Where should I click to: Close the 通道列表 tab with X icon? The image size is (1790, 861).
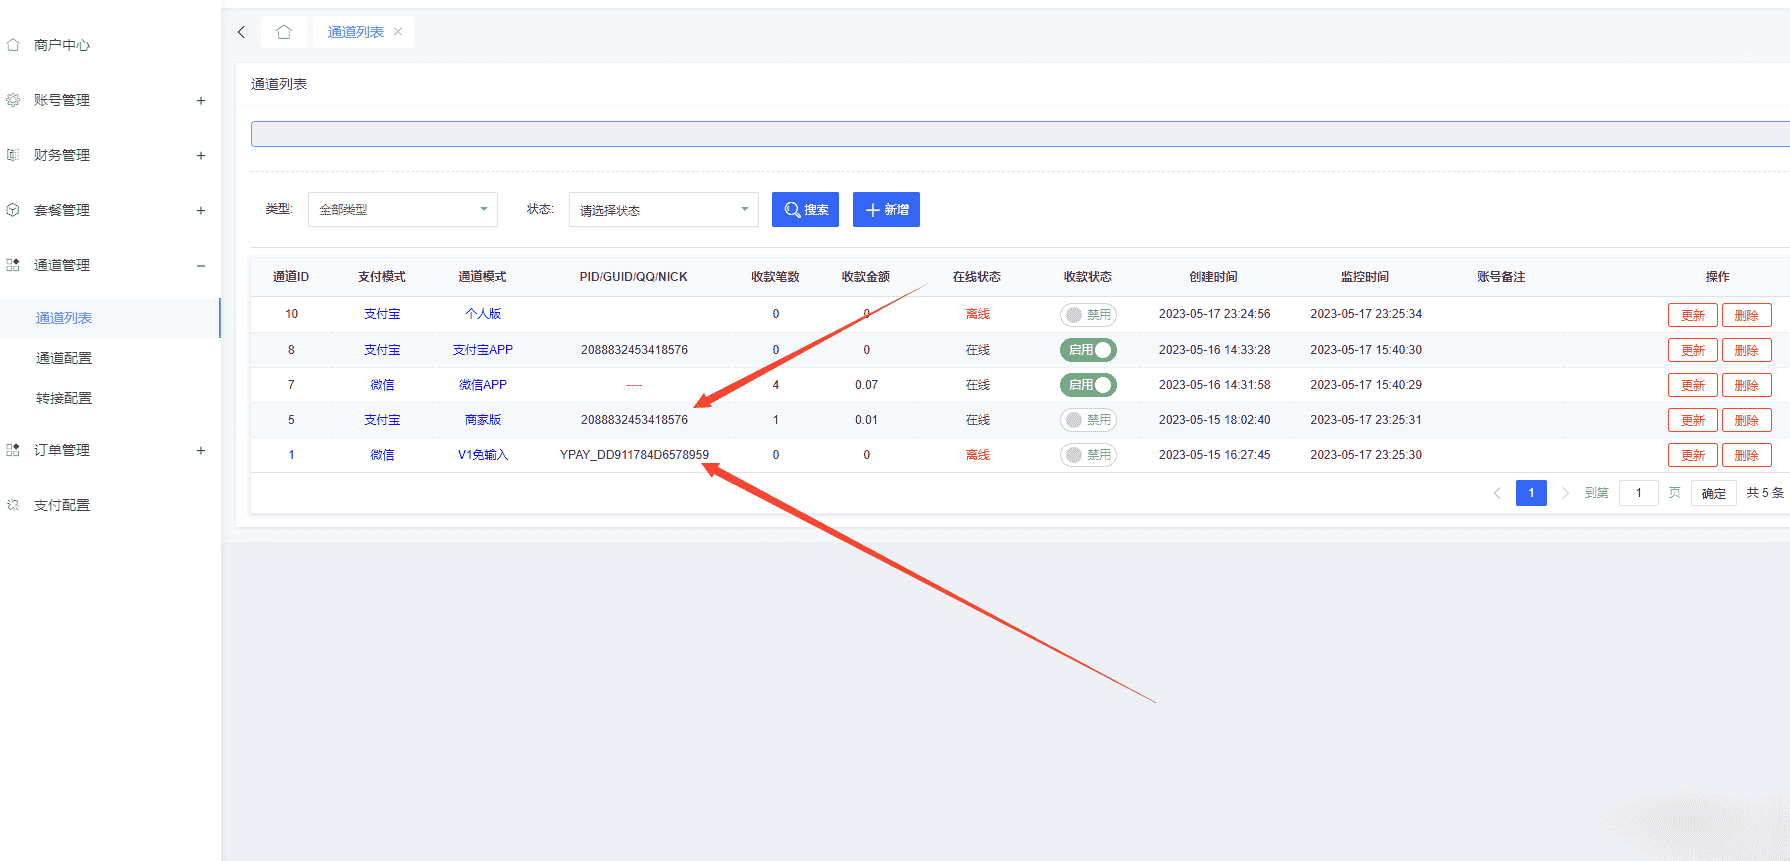(398, 32)
